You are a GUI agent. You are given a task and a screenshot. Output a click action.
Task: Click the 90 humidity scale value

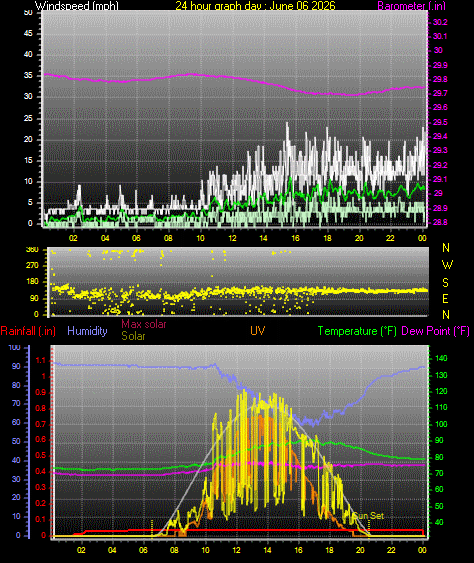(x=16, y=367)
